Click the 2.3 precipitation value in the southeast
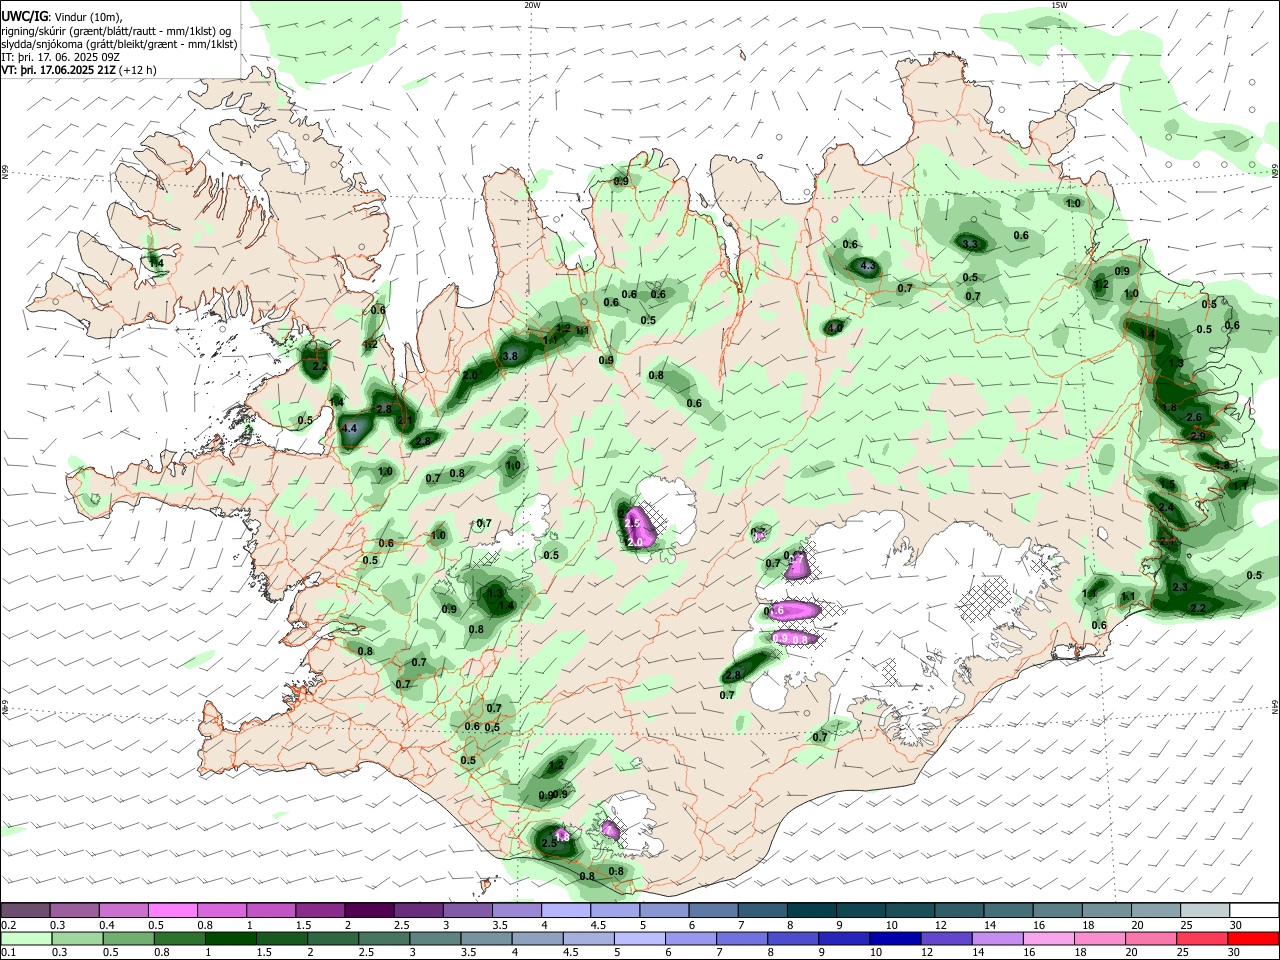Screen dimensions: 1280x960 coord(1179,587)
